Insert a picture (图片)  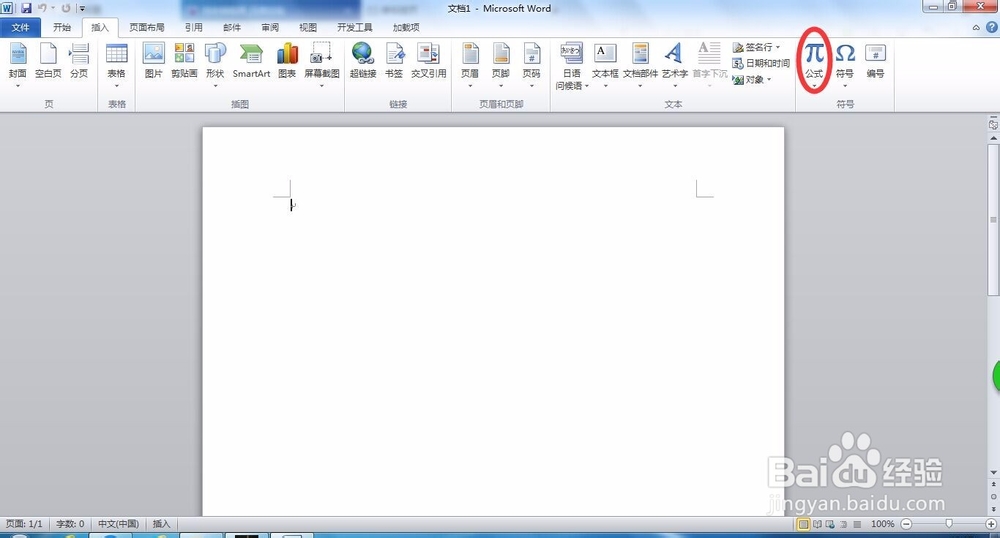(x=153, y=62)
